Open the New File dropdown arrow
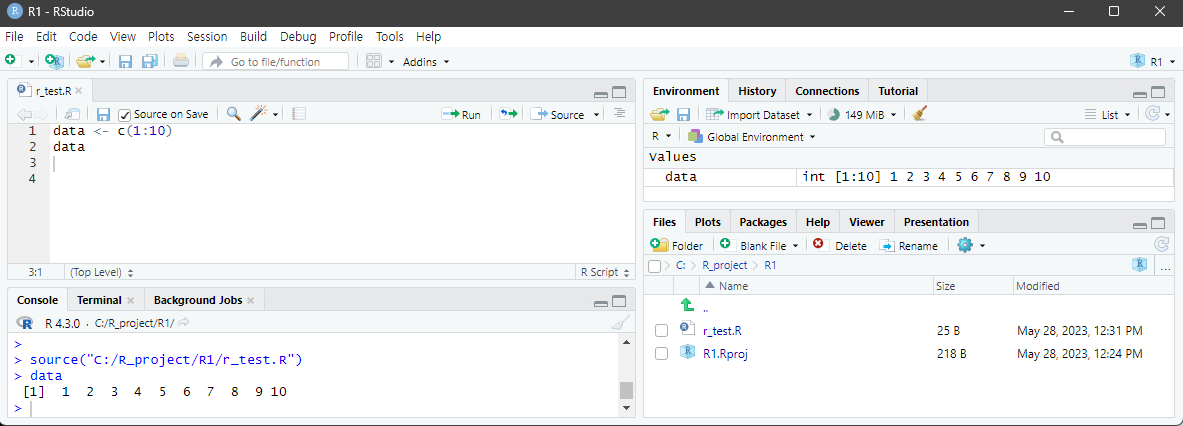 tap(32, 62)
